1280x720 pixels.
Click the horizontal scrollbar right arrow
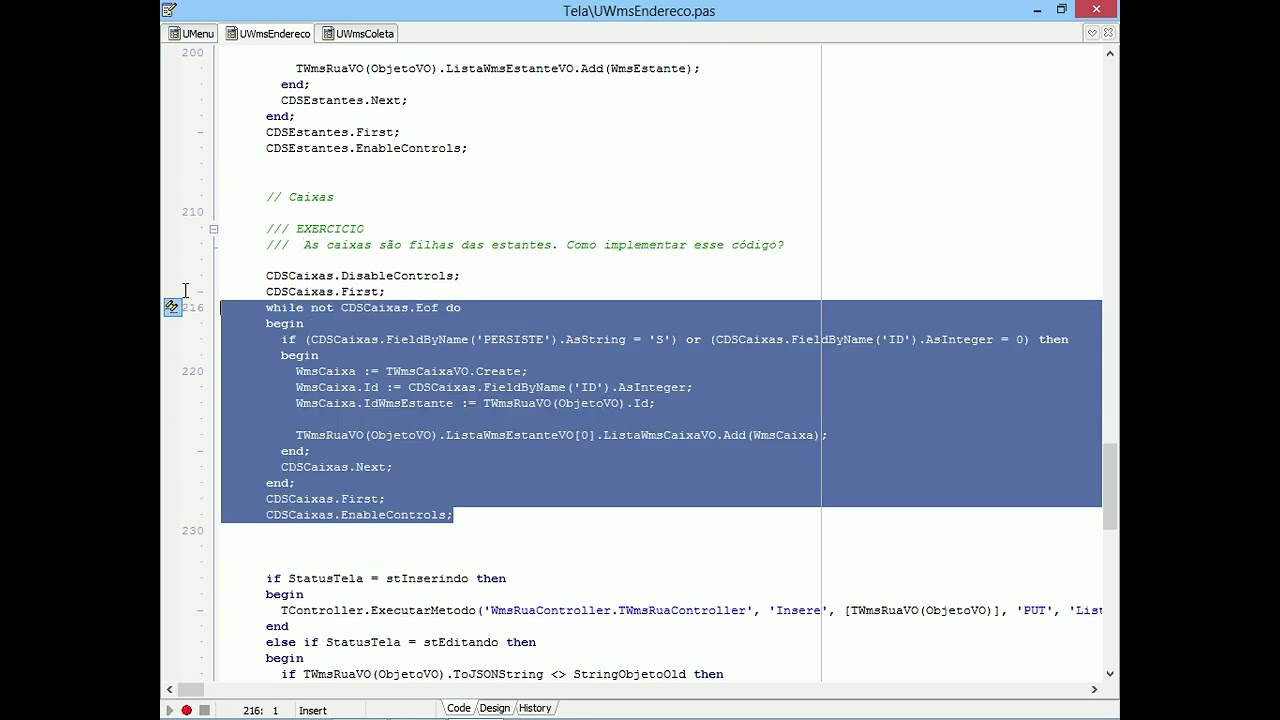coord(1094,689)
